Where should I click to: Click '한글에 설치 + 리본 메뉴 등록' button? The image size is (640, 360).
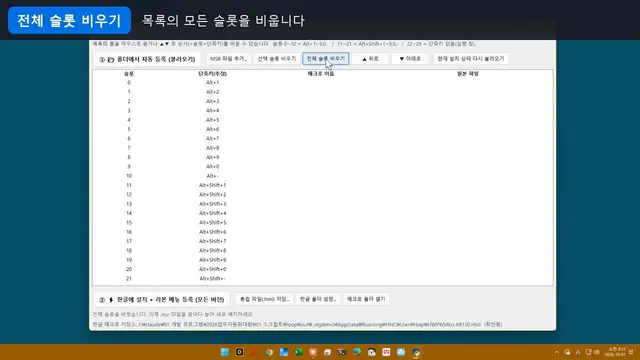click(162, 300)
